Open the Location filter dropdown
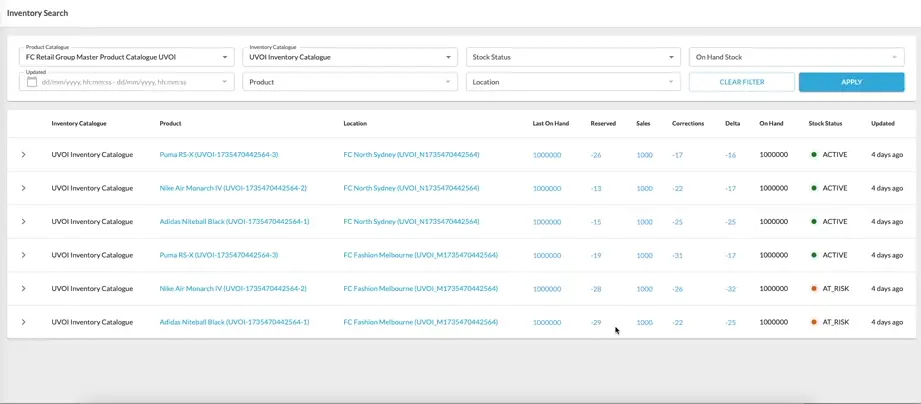This screenshot has width=921, height=404. coord(573,82)
